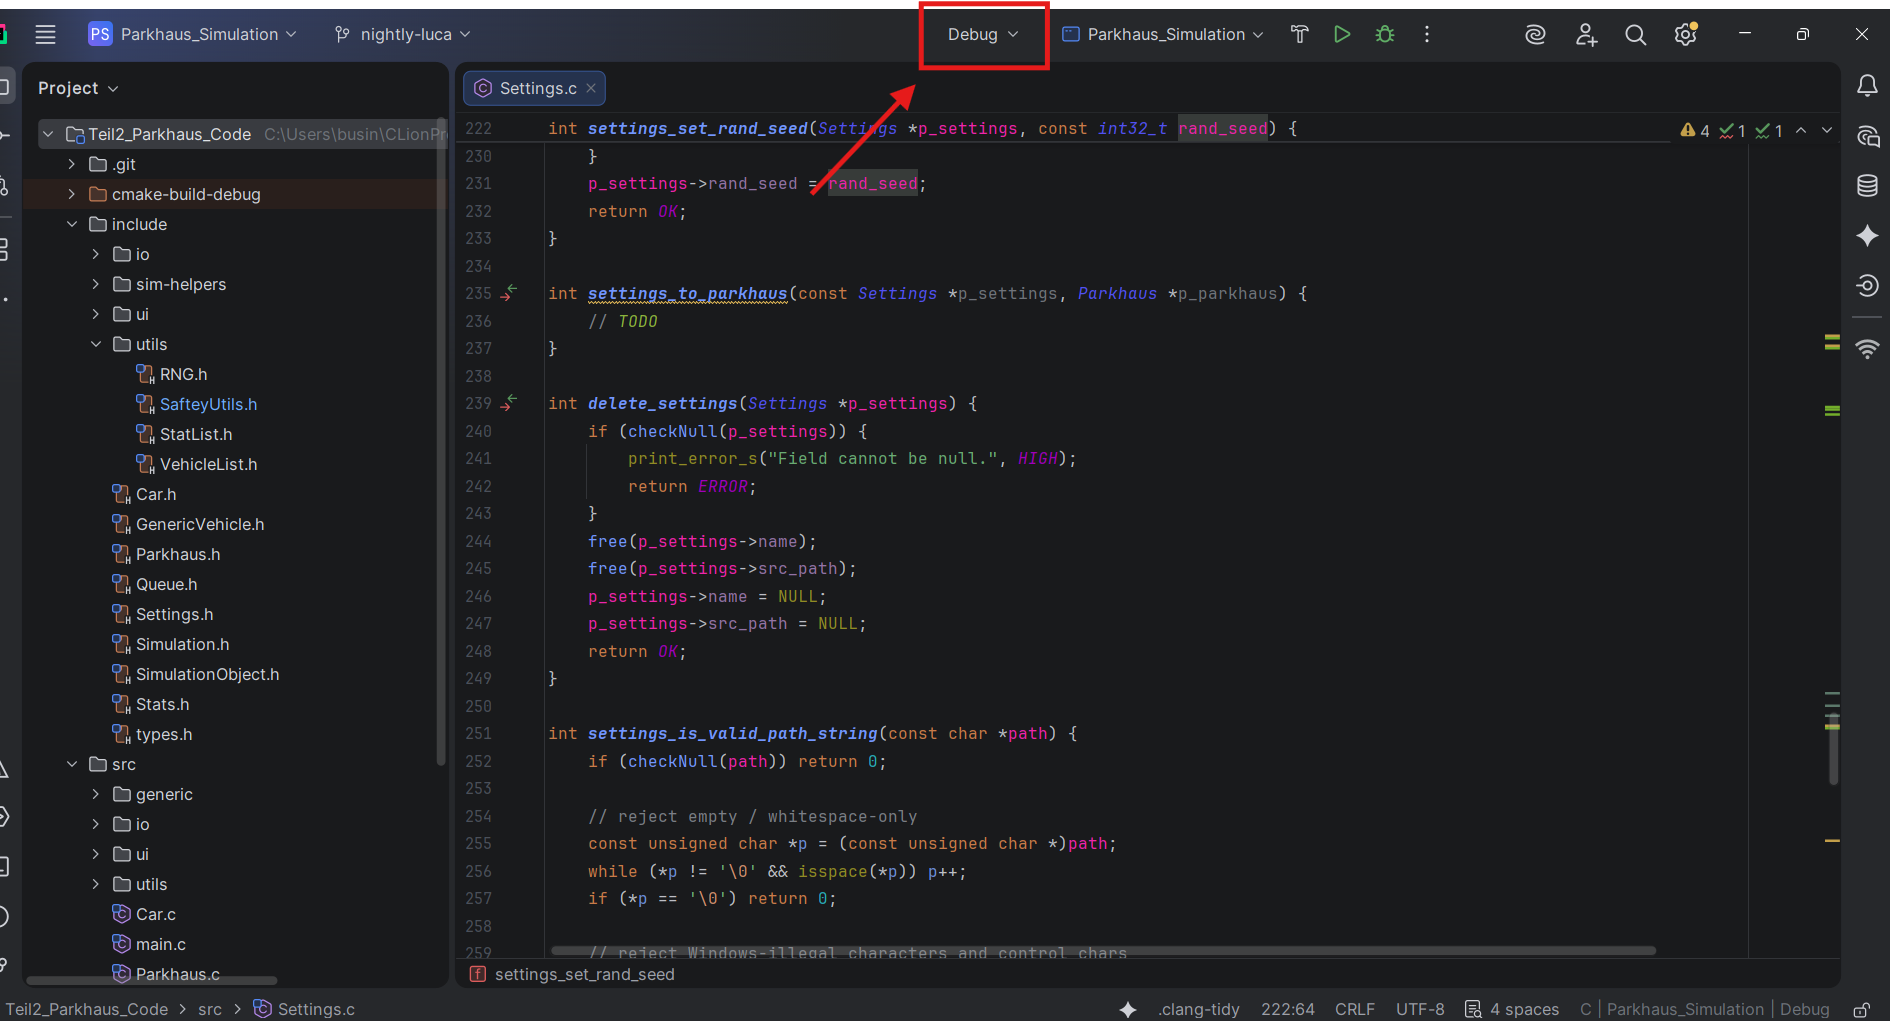Open the AI sparkle tool window
Screen dimensions: 1890x1021
1867,236
